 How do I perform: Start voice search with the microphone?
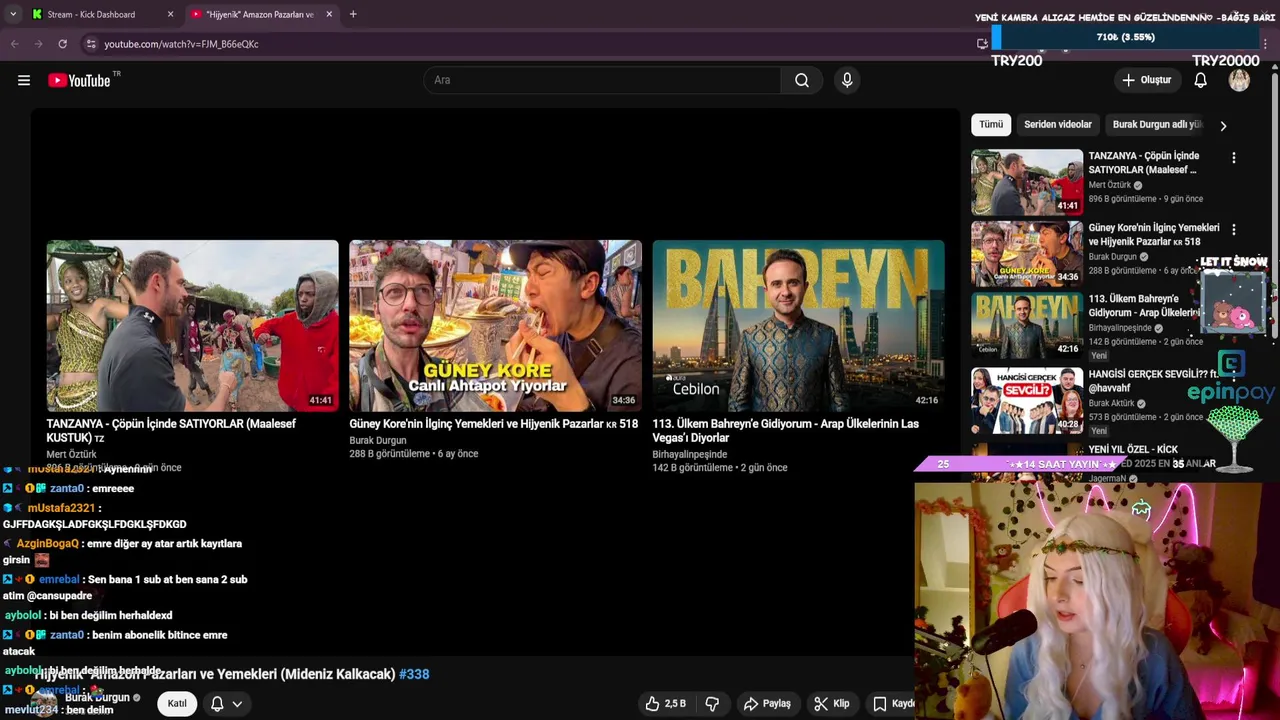847,80
